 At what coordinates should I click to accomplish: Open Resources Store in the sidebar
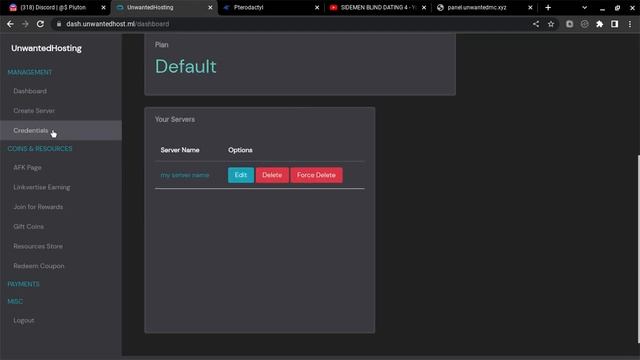point(38,246)
